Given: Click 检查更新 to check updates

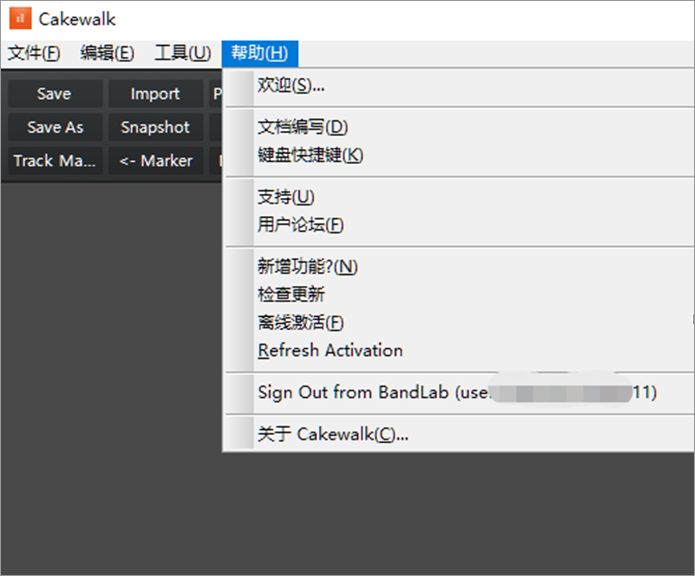Looking at the screenshot, I should click(460, 295).
